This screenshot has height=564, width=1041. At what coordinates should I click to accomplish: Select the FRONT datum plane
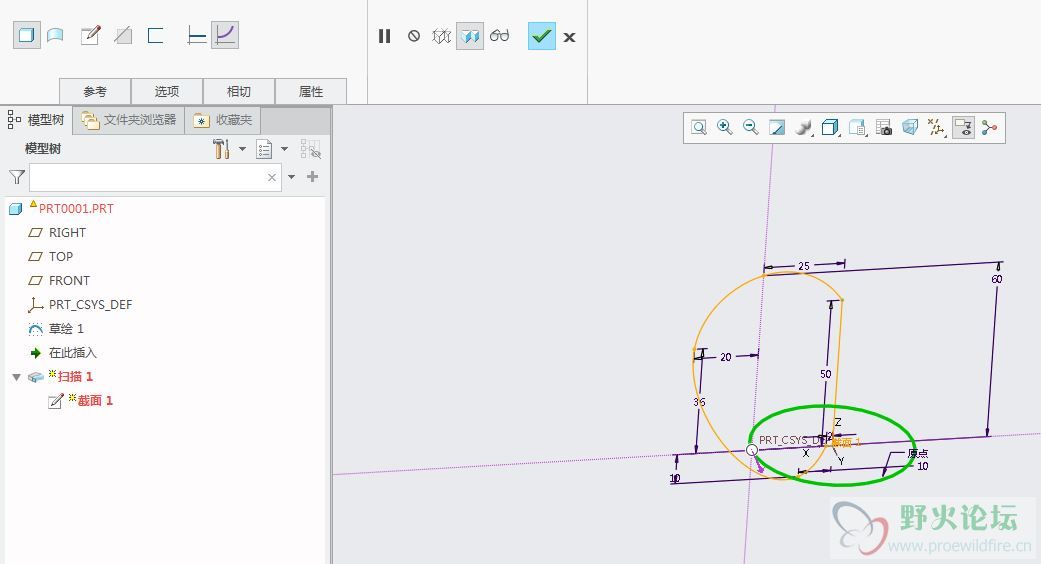pyautogui.click(x=69, y=281)
